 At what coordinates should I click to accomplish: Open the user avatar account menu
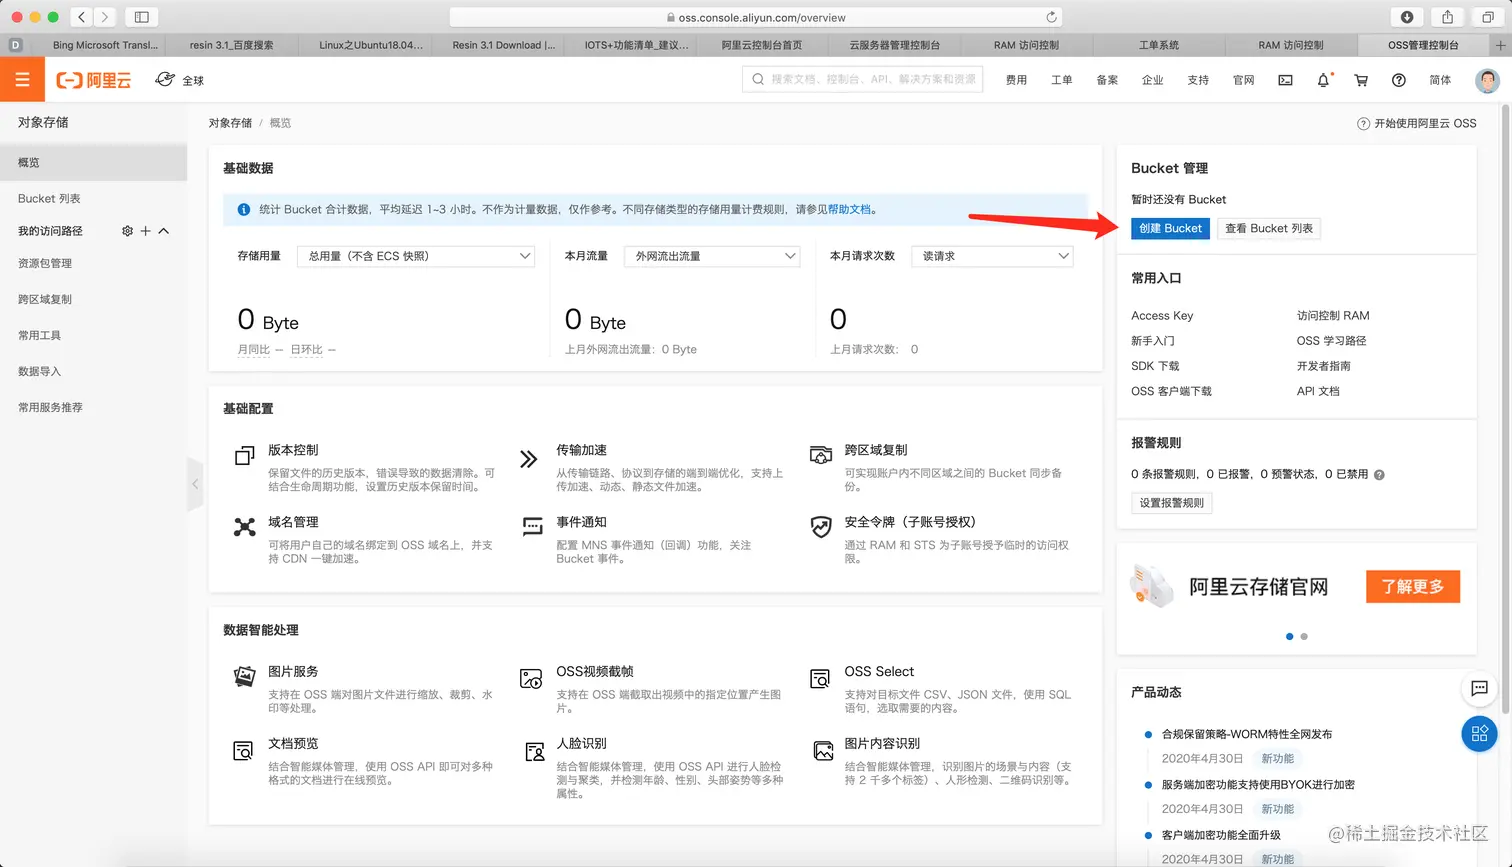(1488, 80)
